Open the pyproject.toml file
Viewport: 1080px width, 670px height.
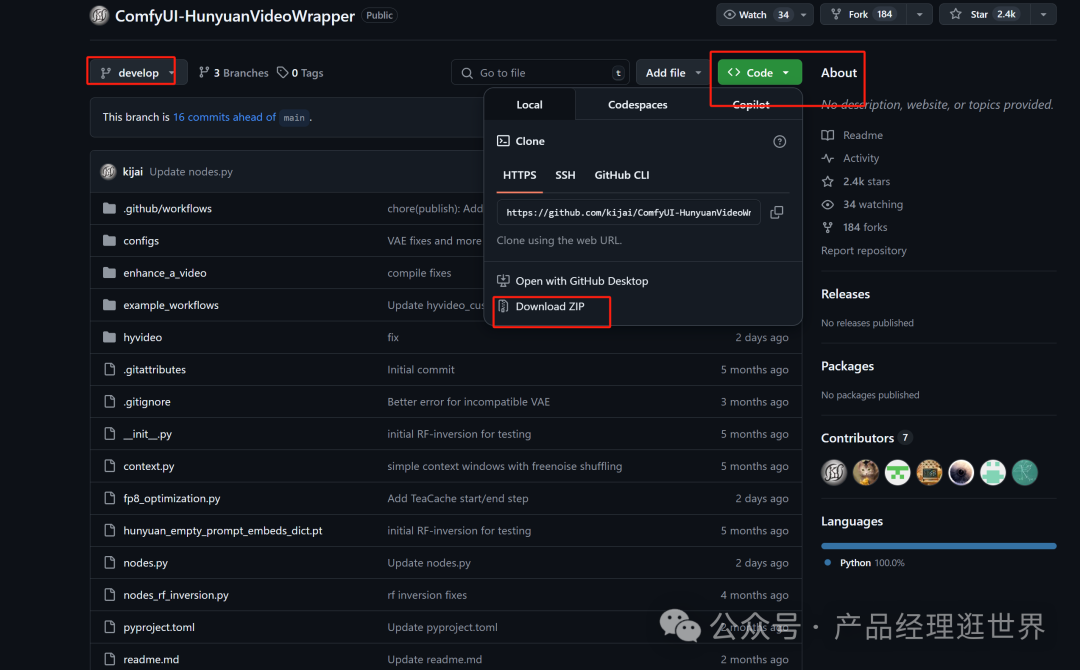pyautogui.click(x=158, y=627)
